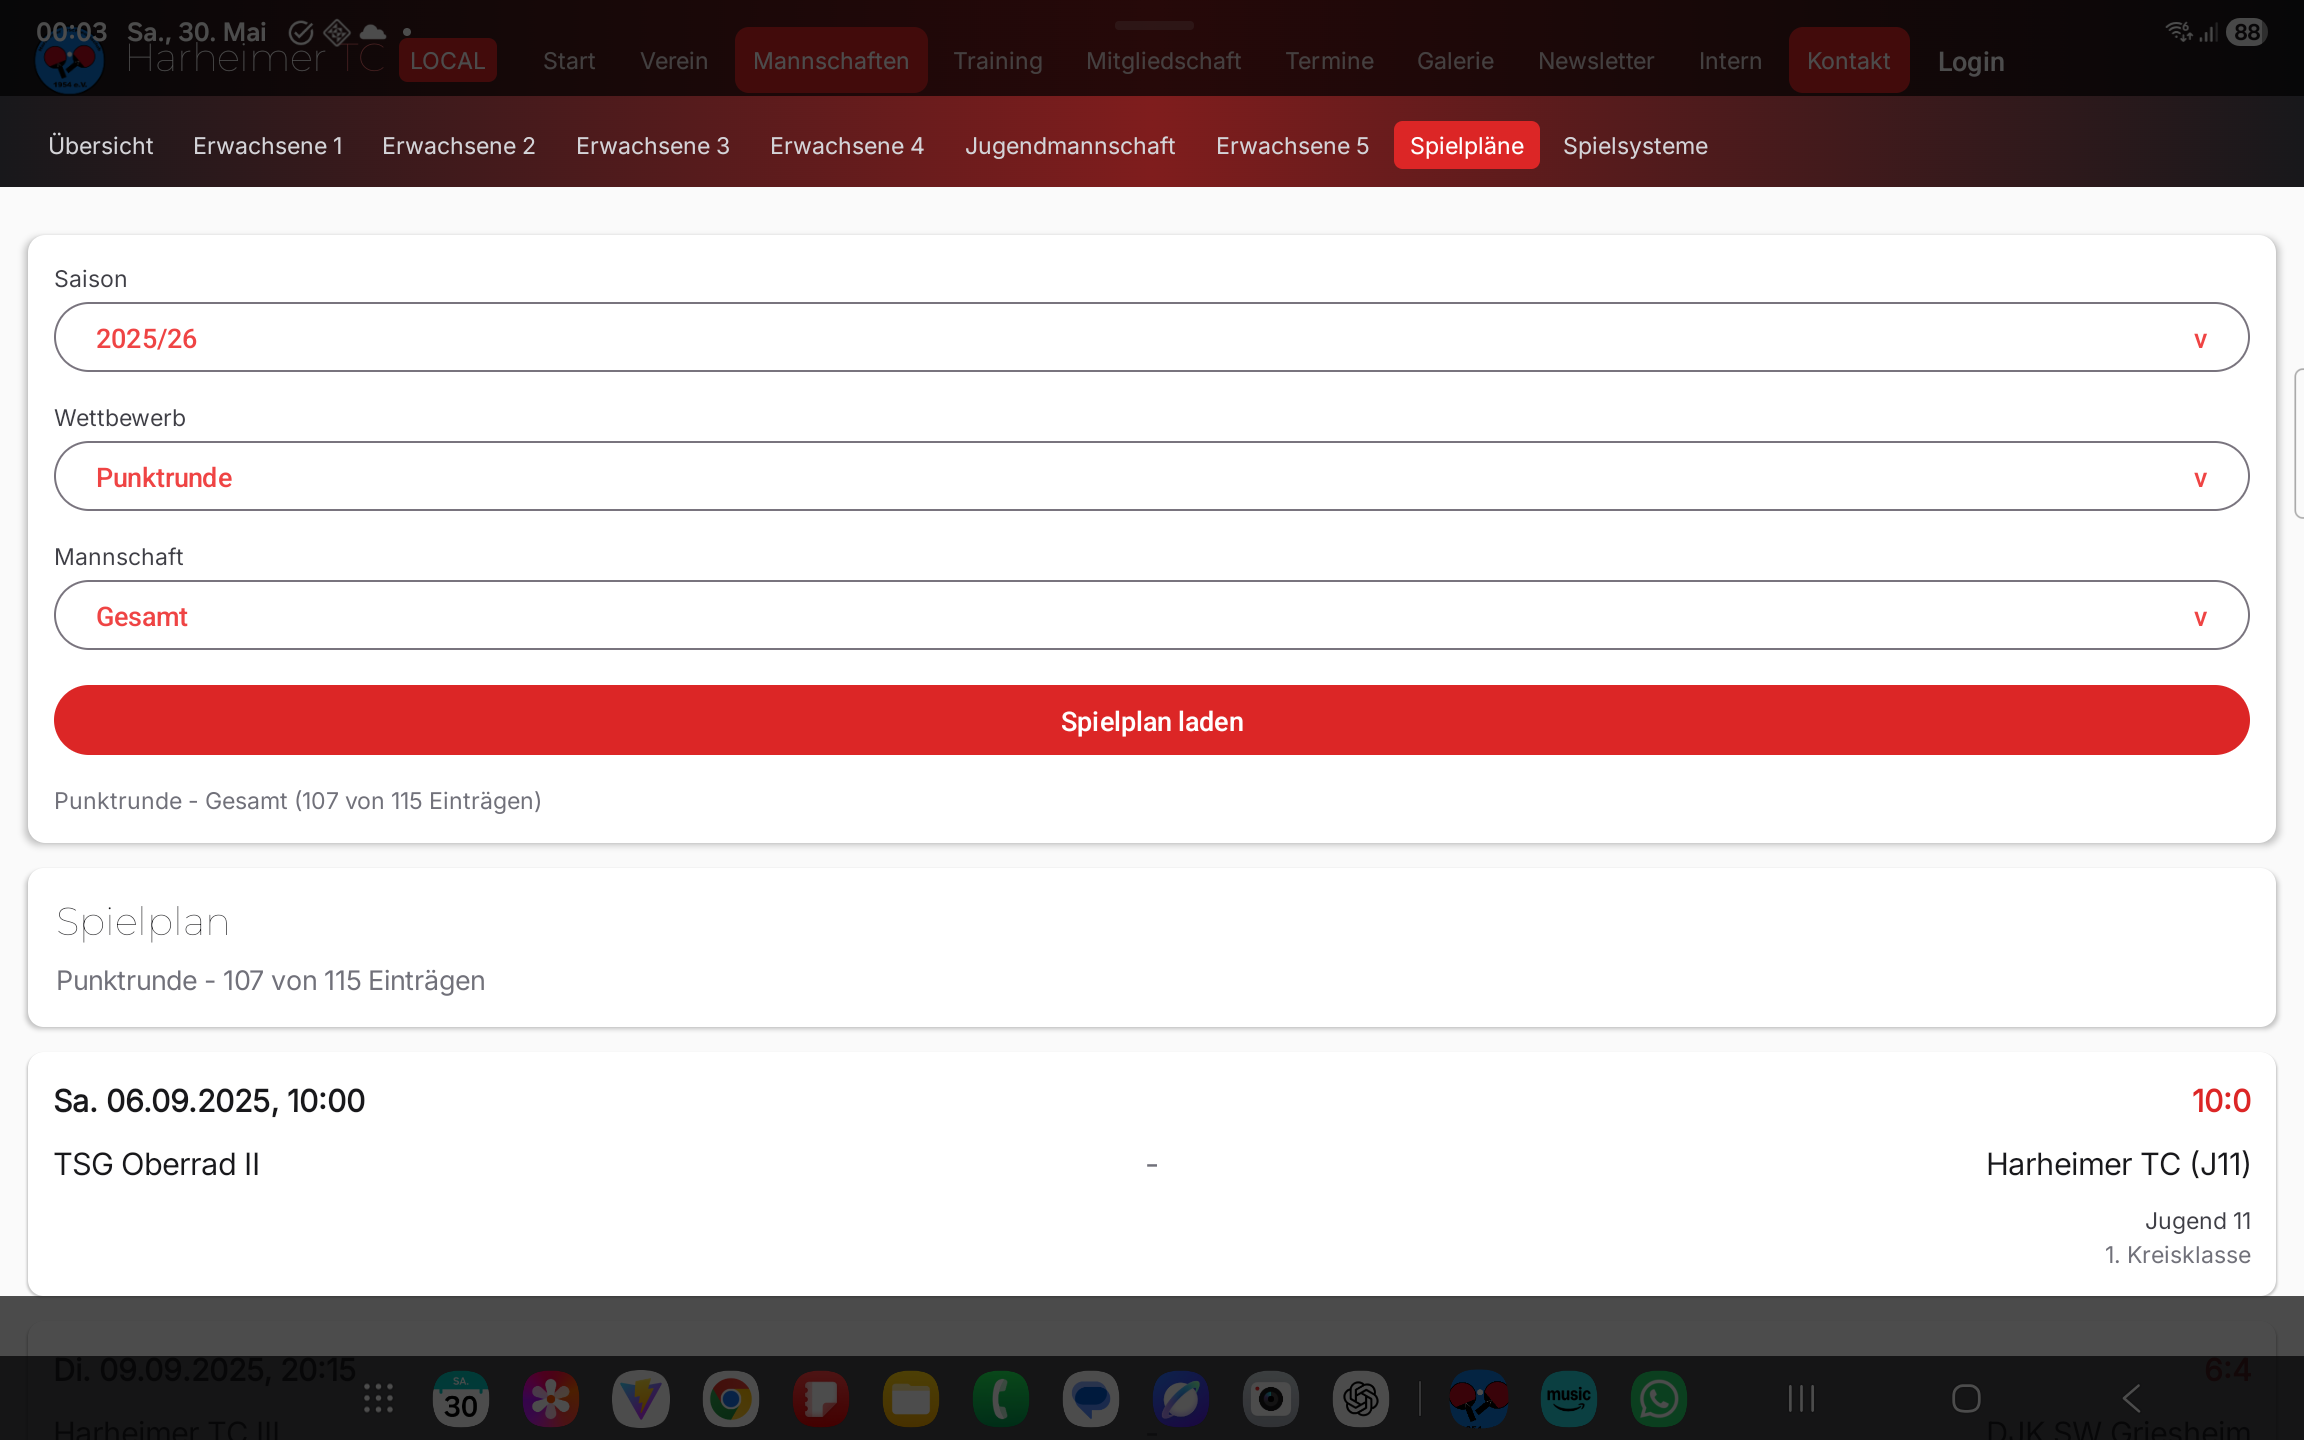Click the Login link
2304x1440 pixels.
(x=1971, y=62)
